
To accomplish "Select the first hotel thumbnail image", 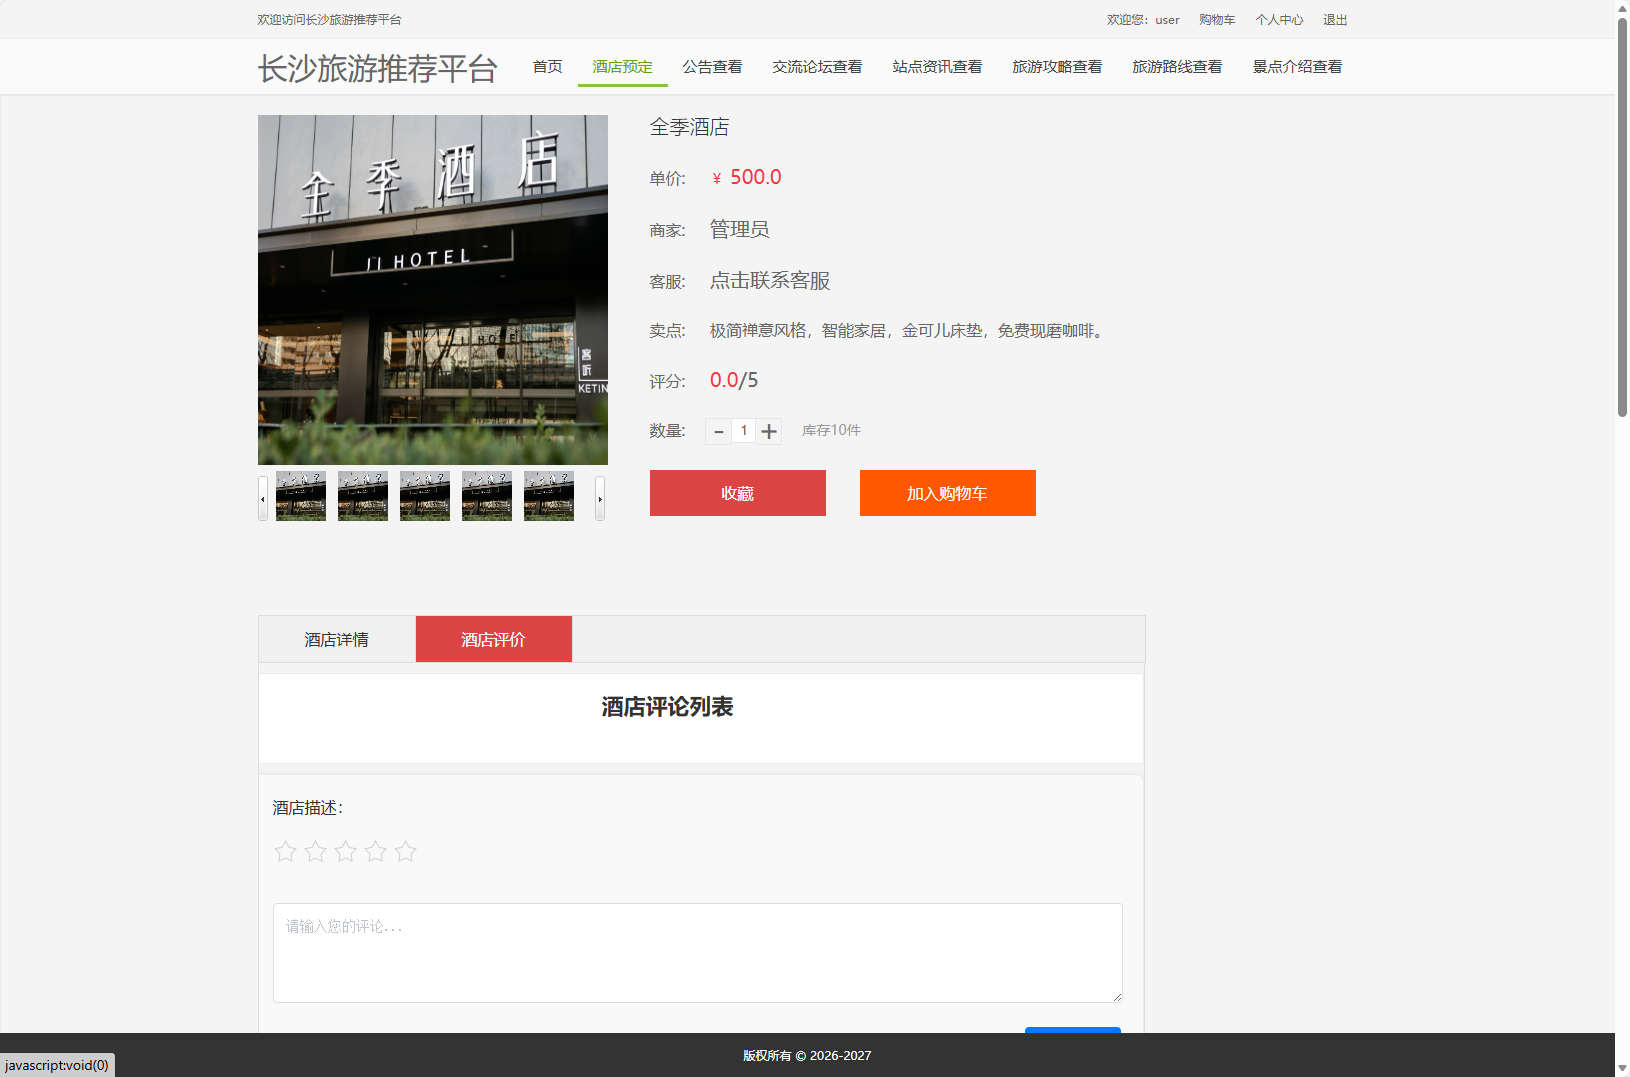I will (x=300, y=495).
